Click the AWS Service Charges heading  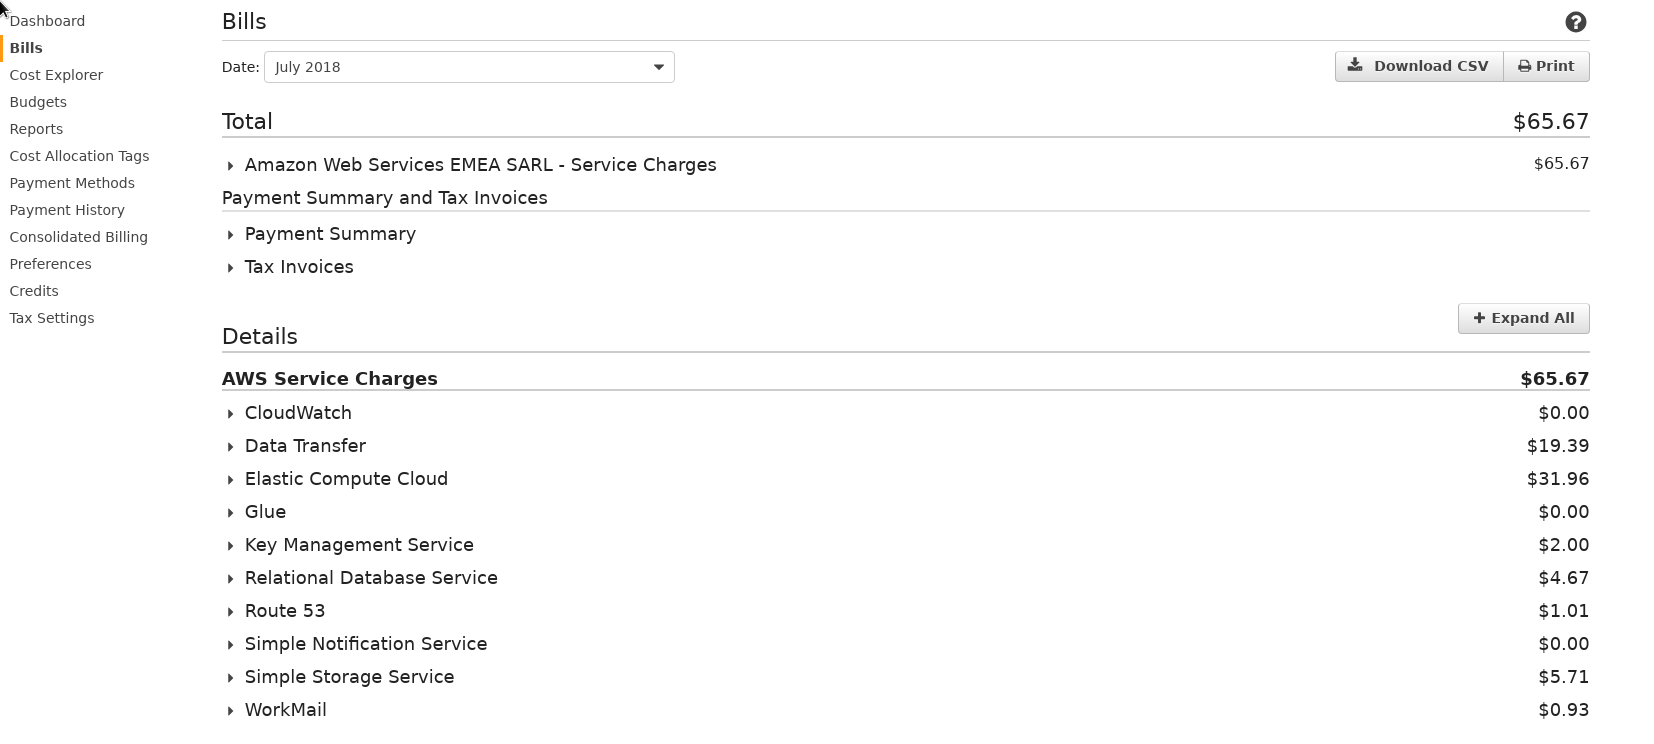(x=330, y=379)
